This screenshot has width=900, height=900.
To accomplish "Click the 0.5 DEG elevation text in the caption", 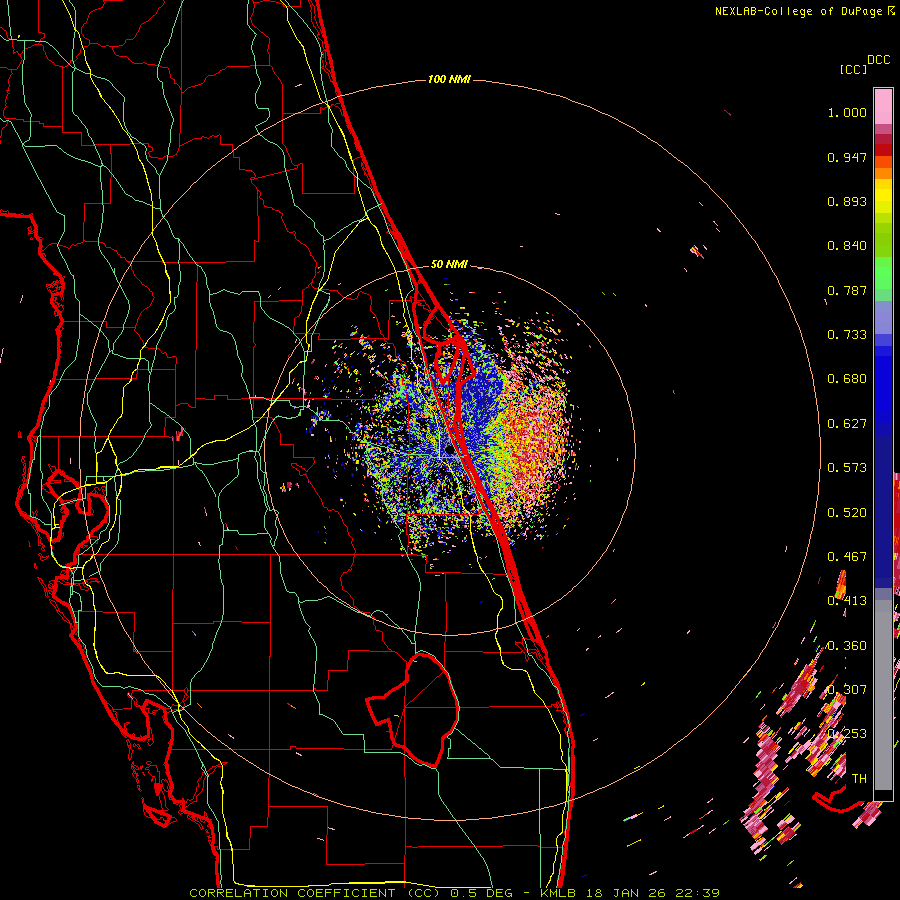I will [x=484, y=893].
